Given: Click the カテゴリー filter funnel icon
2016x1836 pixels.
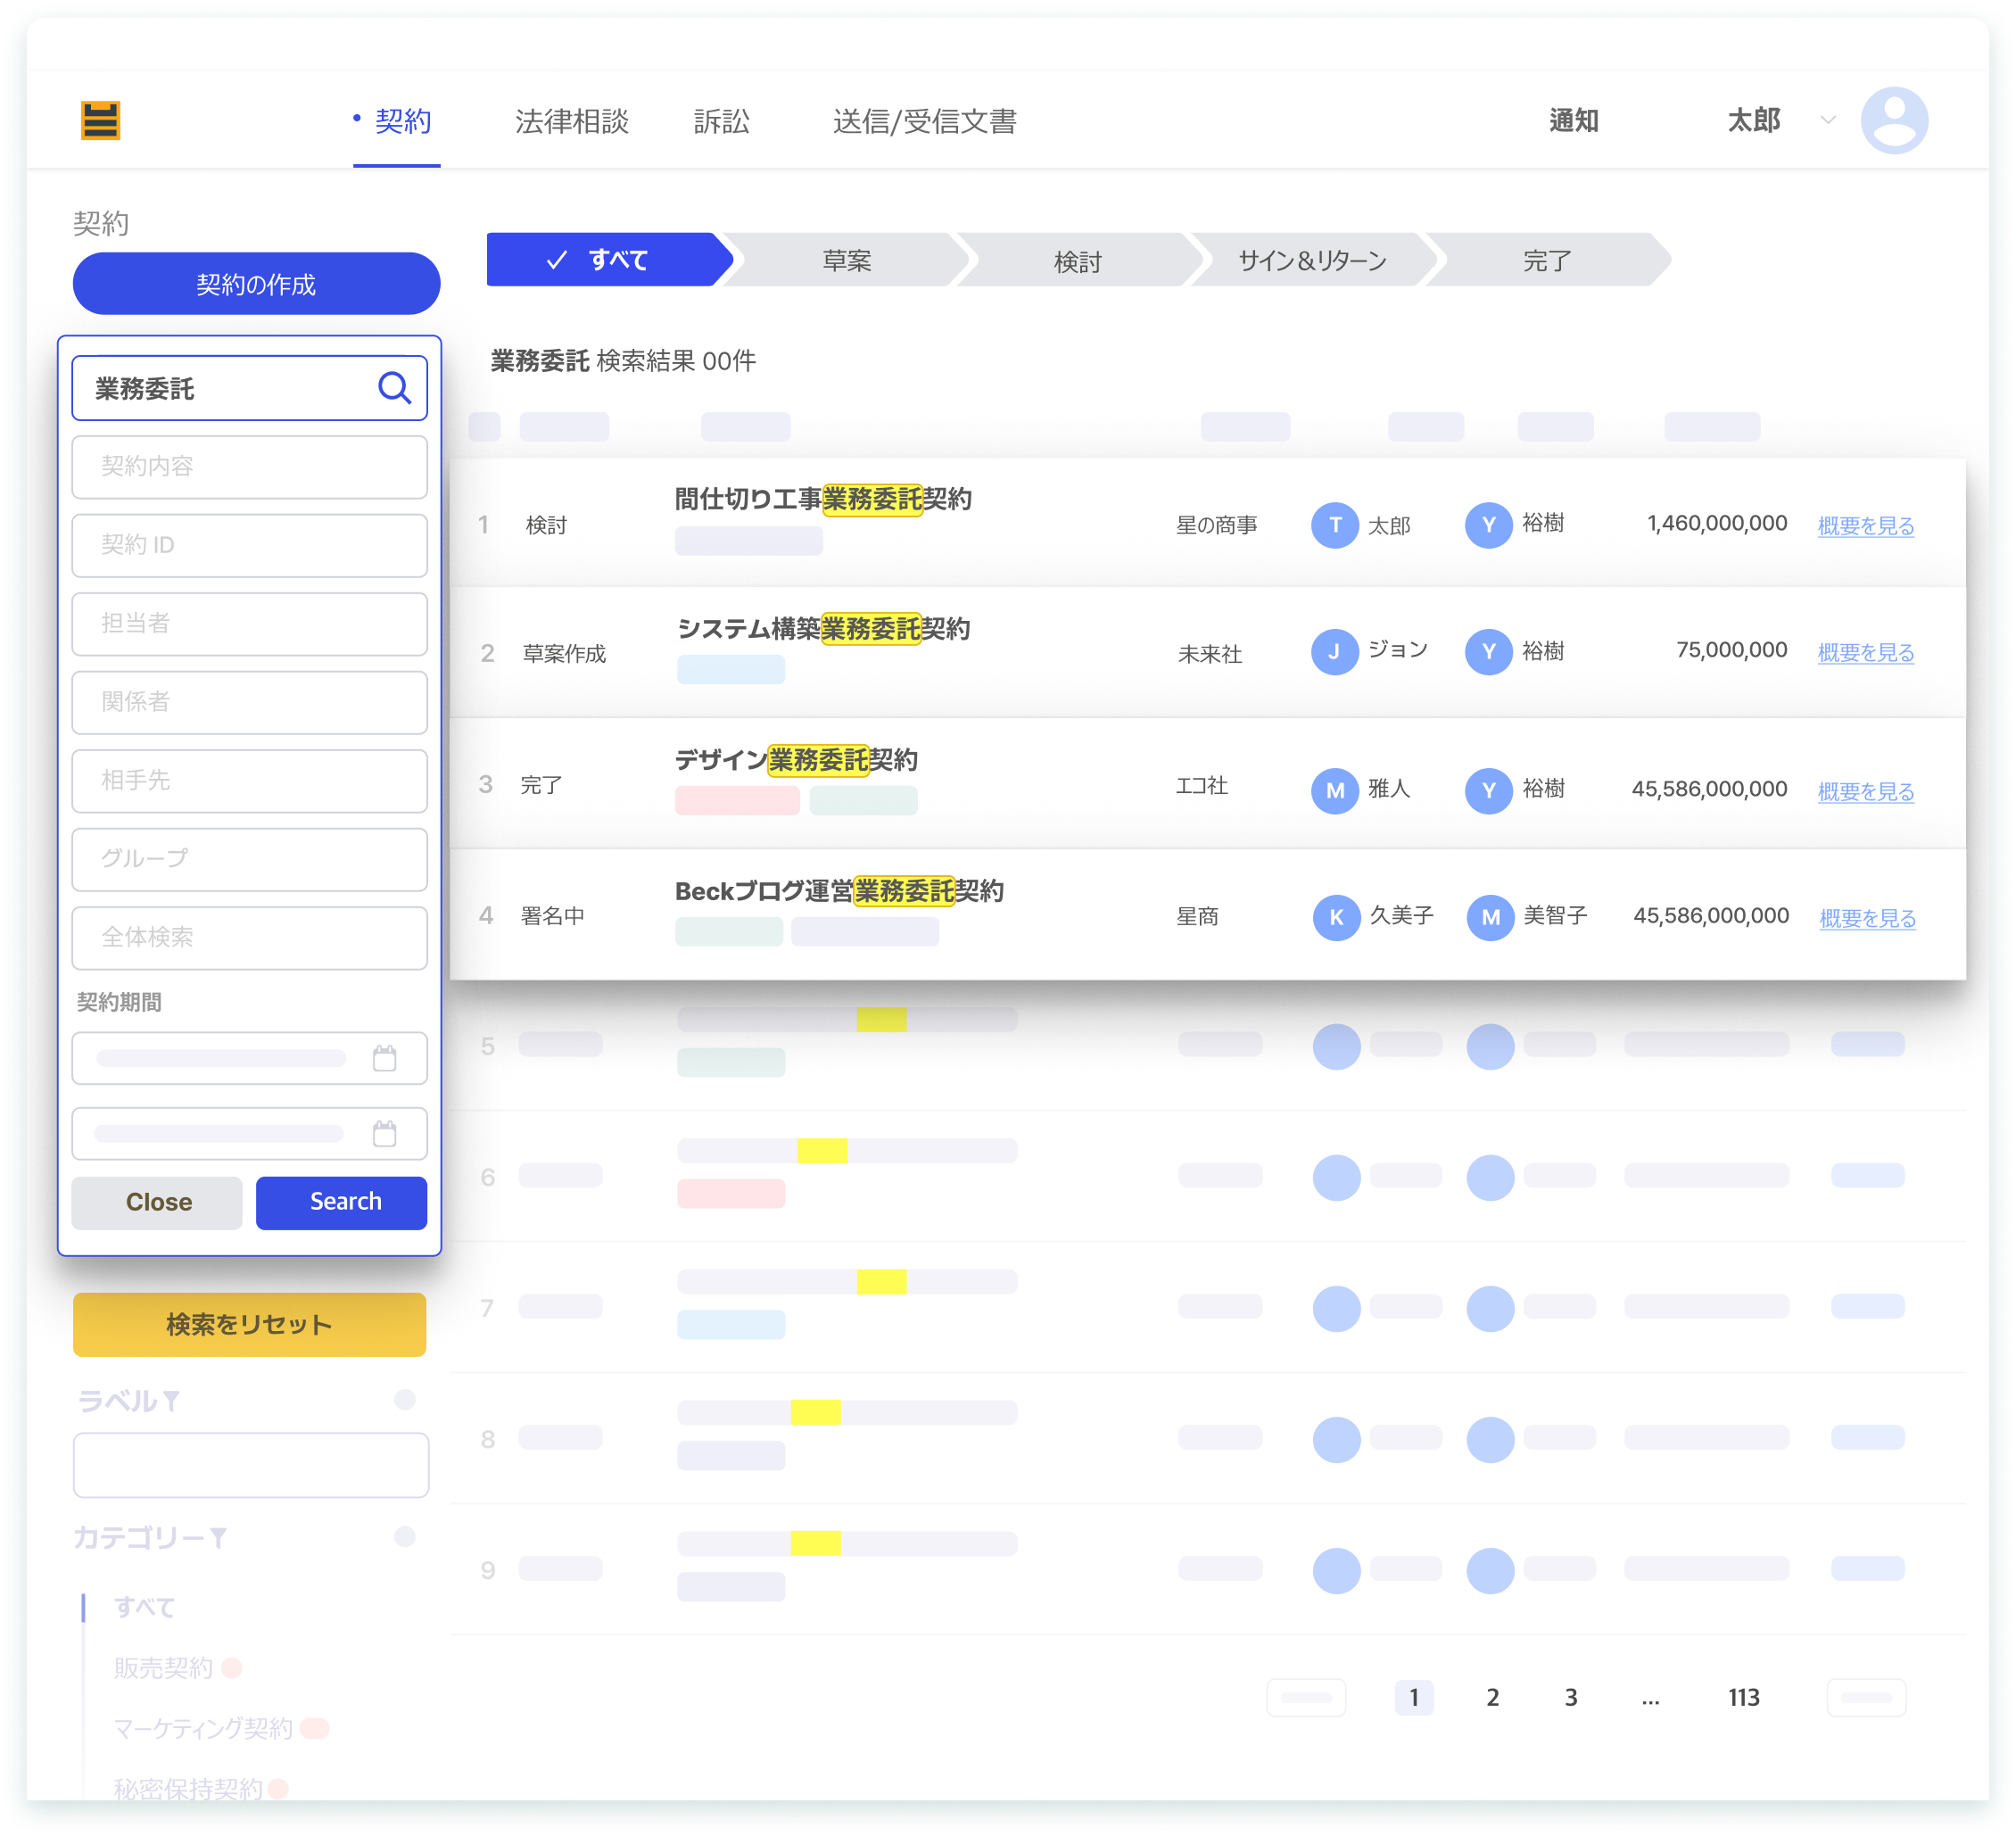Looking at the screenshot, I should [x=218, y=1538].
